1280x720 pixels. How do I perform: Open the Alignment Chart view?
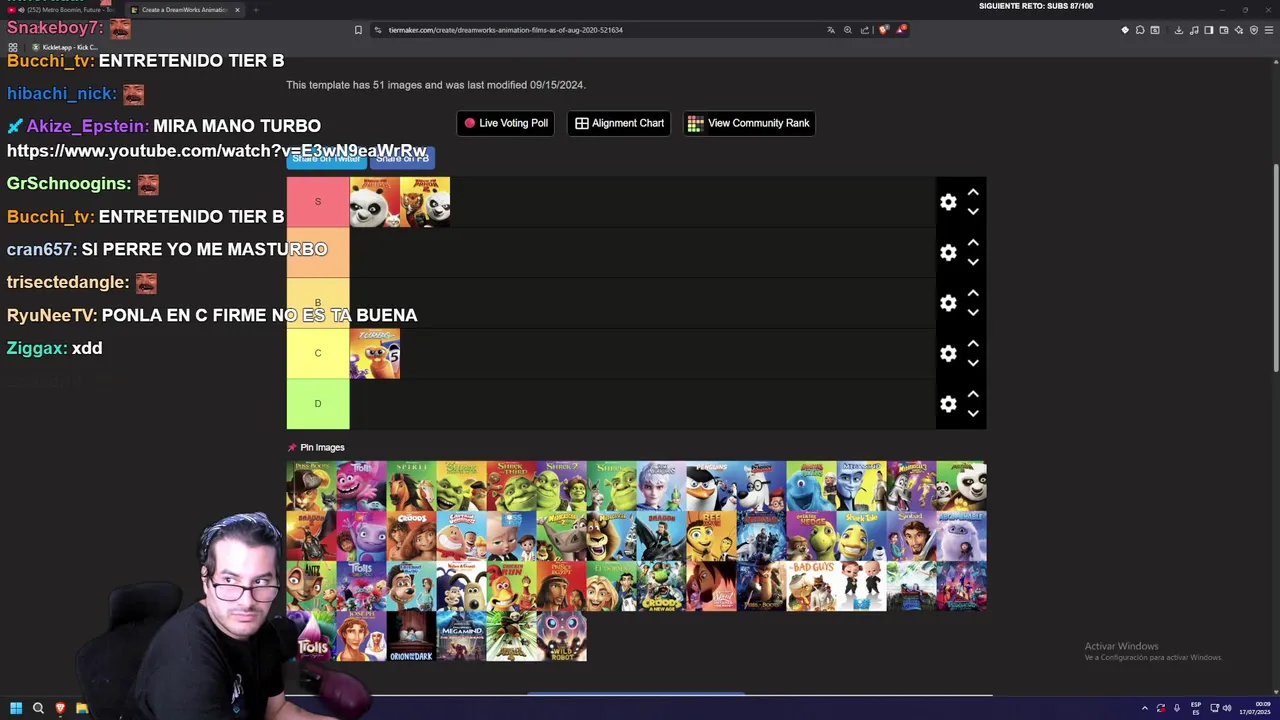tap(619, 123)
